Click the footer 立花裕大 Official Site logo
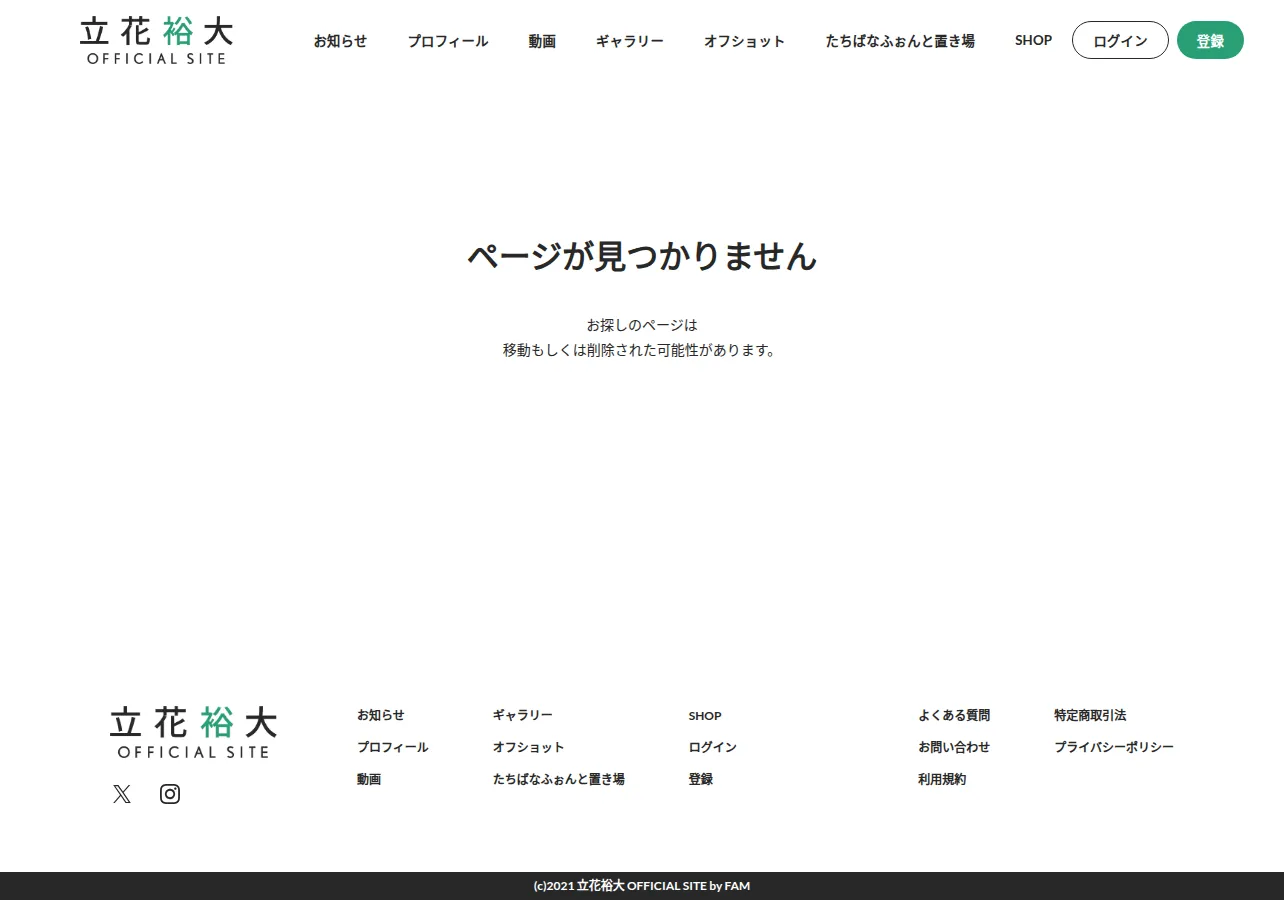Viewport: 1284px width, 900px height. 193,732
